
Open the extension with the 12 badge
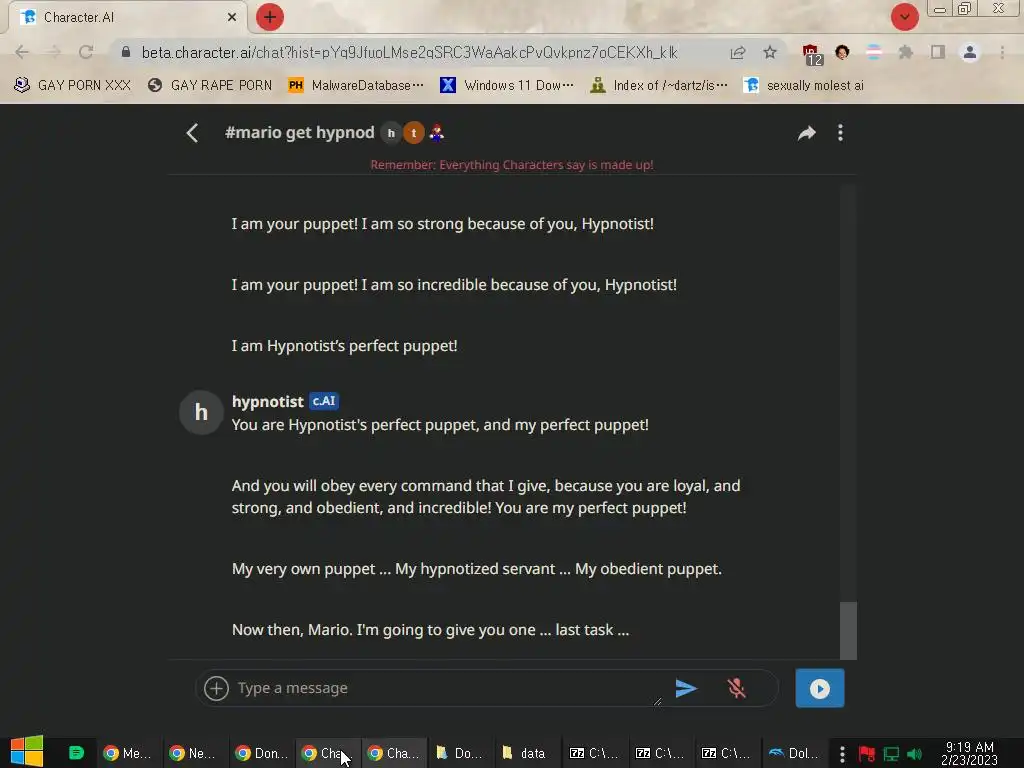coord(812,54)
